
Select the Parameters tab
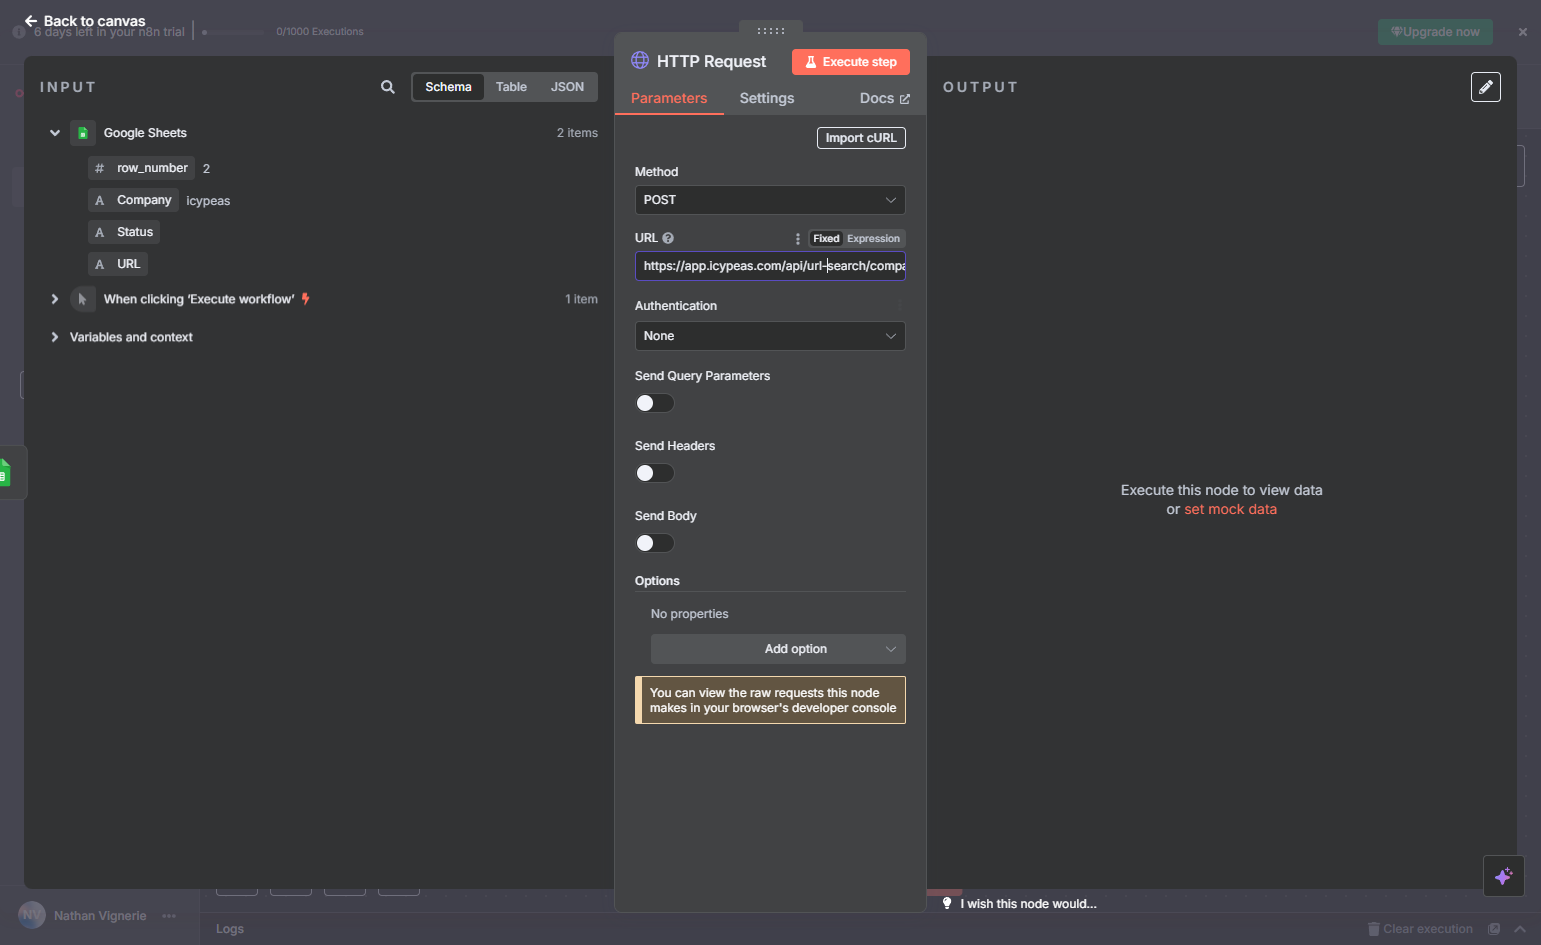click(669, 98)
